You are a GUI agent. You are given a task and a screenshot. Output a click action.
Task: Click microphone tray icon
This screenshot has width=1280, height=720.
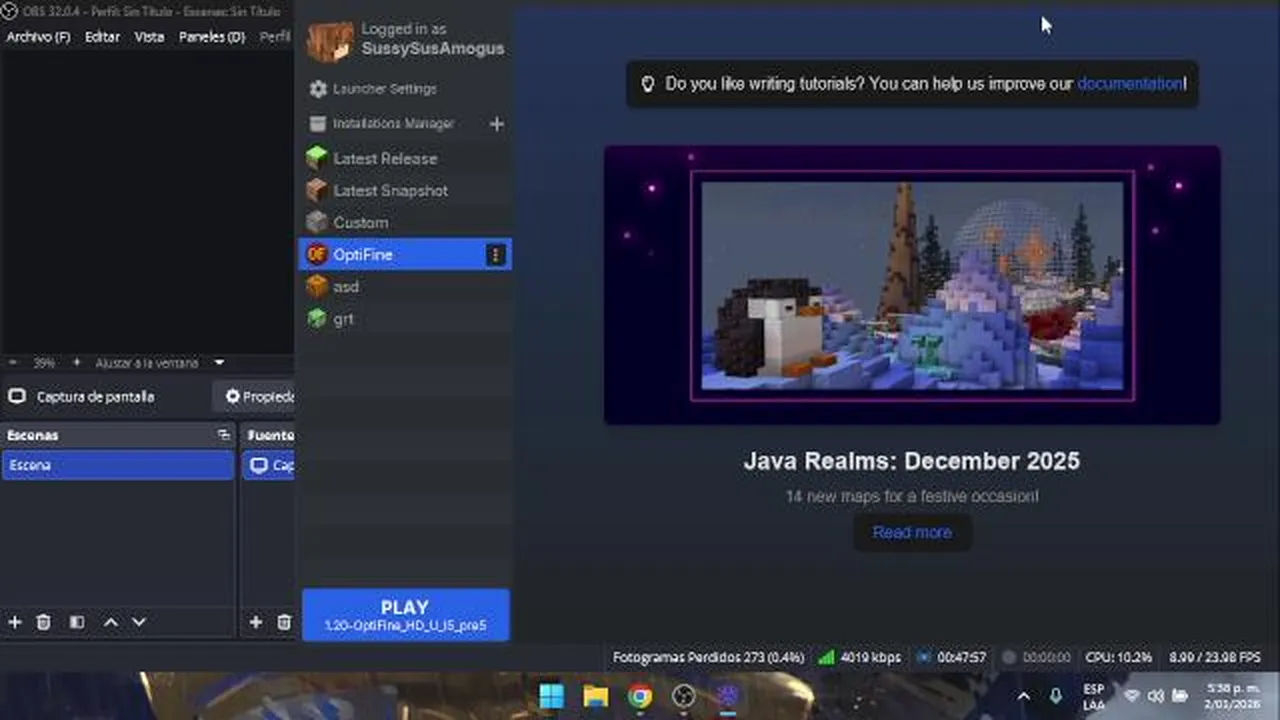pyautogui.click(x=1055, y=696)
